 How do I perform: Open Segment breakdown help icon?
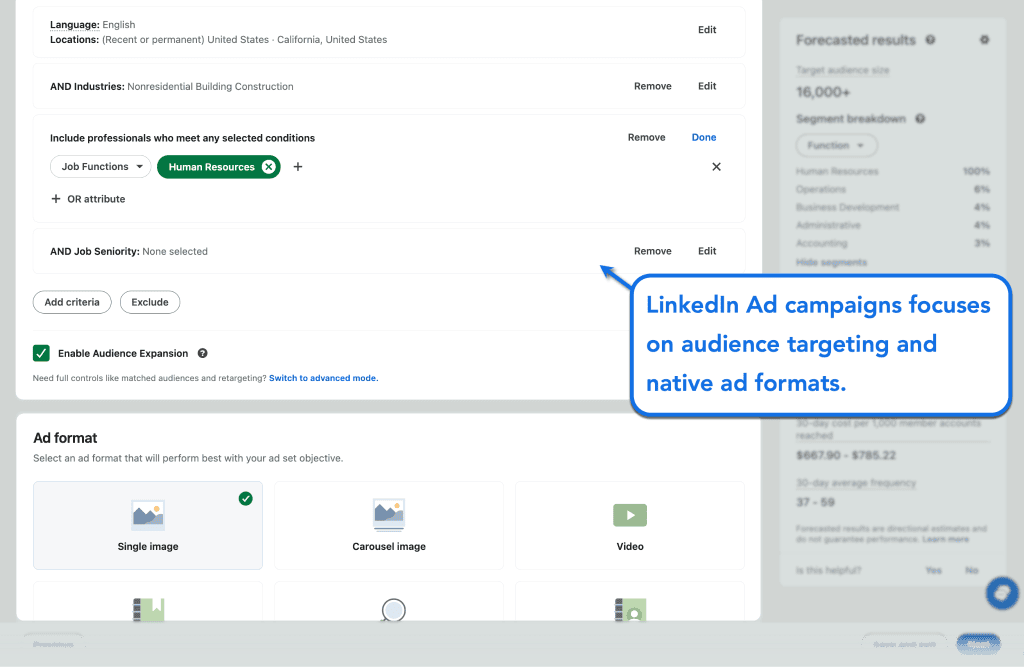coord(920,119)
